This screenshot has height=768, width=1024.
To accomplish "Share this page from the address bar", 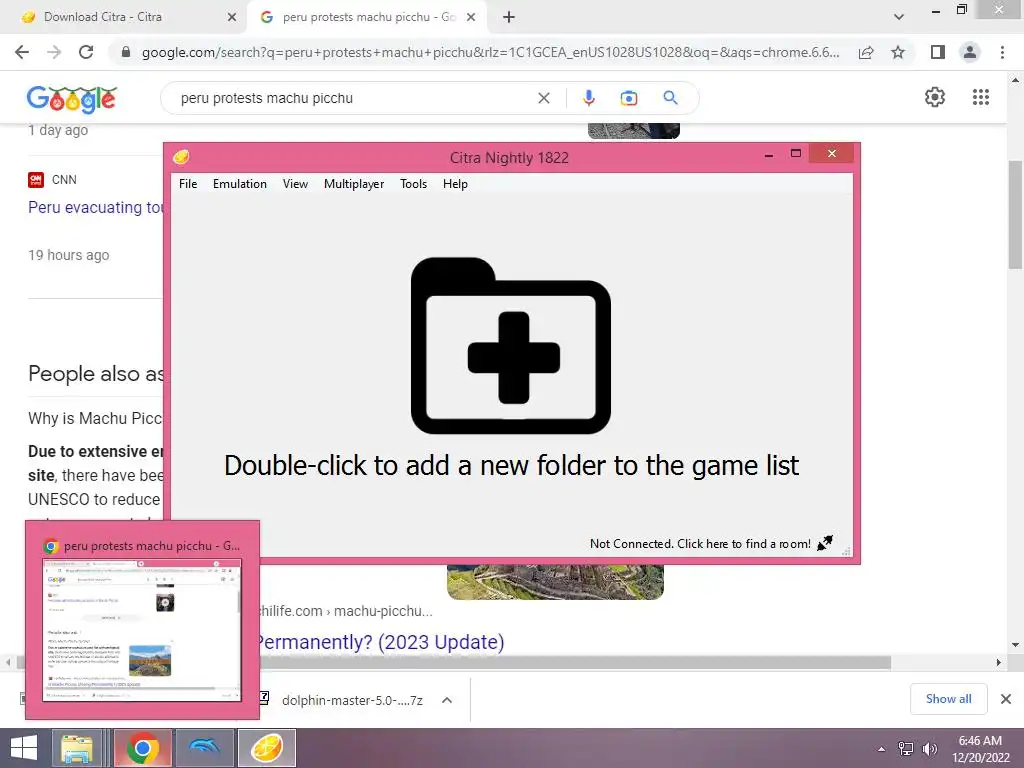I will (x=866, y=52).
